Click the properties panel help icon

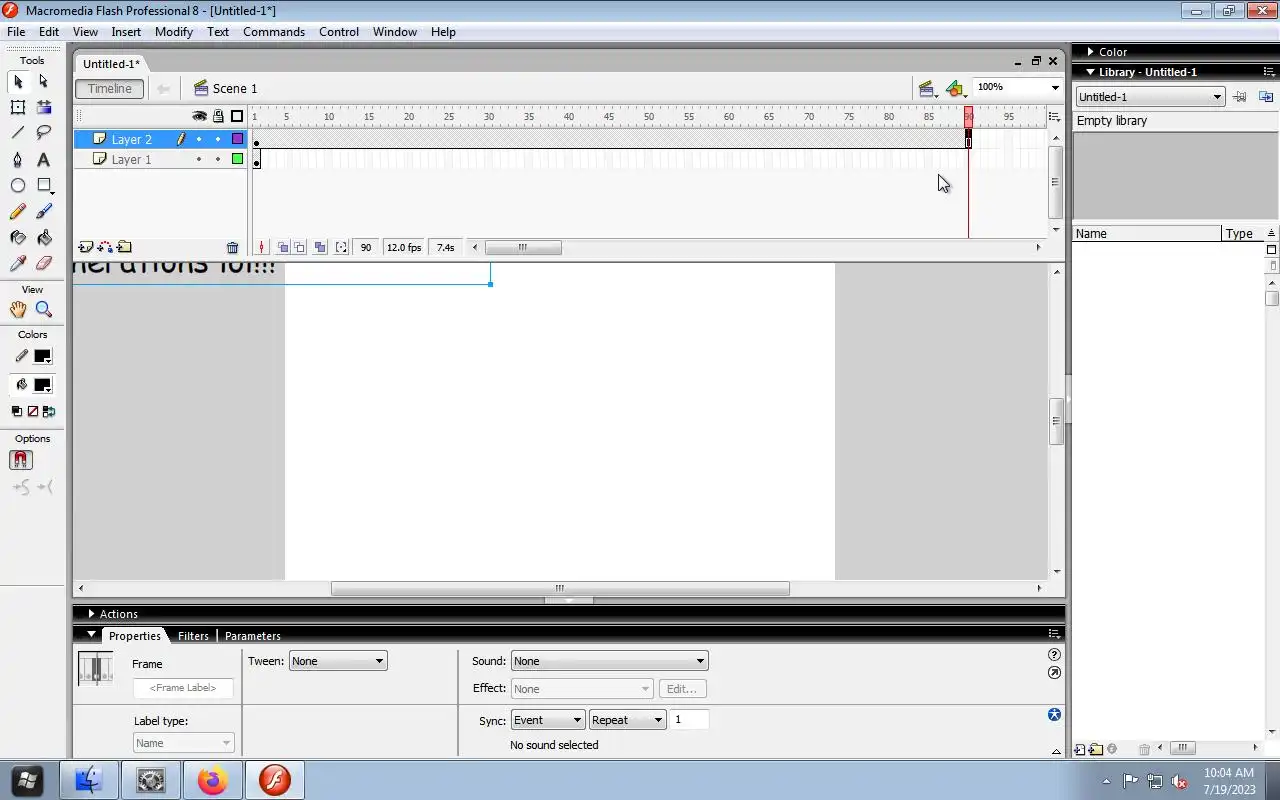click(x=1054, y=655)
